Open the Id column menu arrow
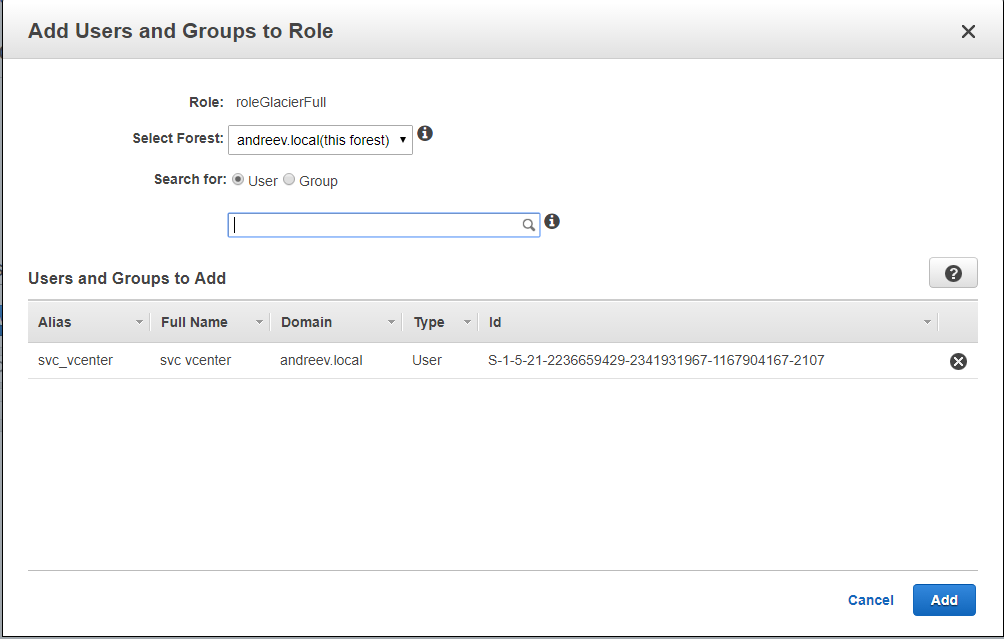 click(927, 322)
